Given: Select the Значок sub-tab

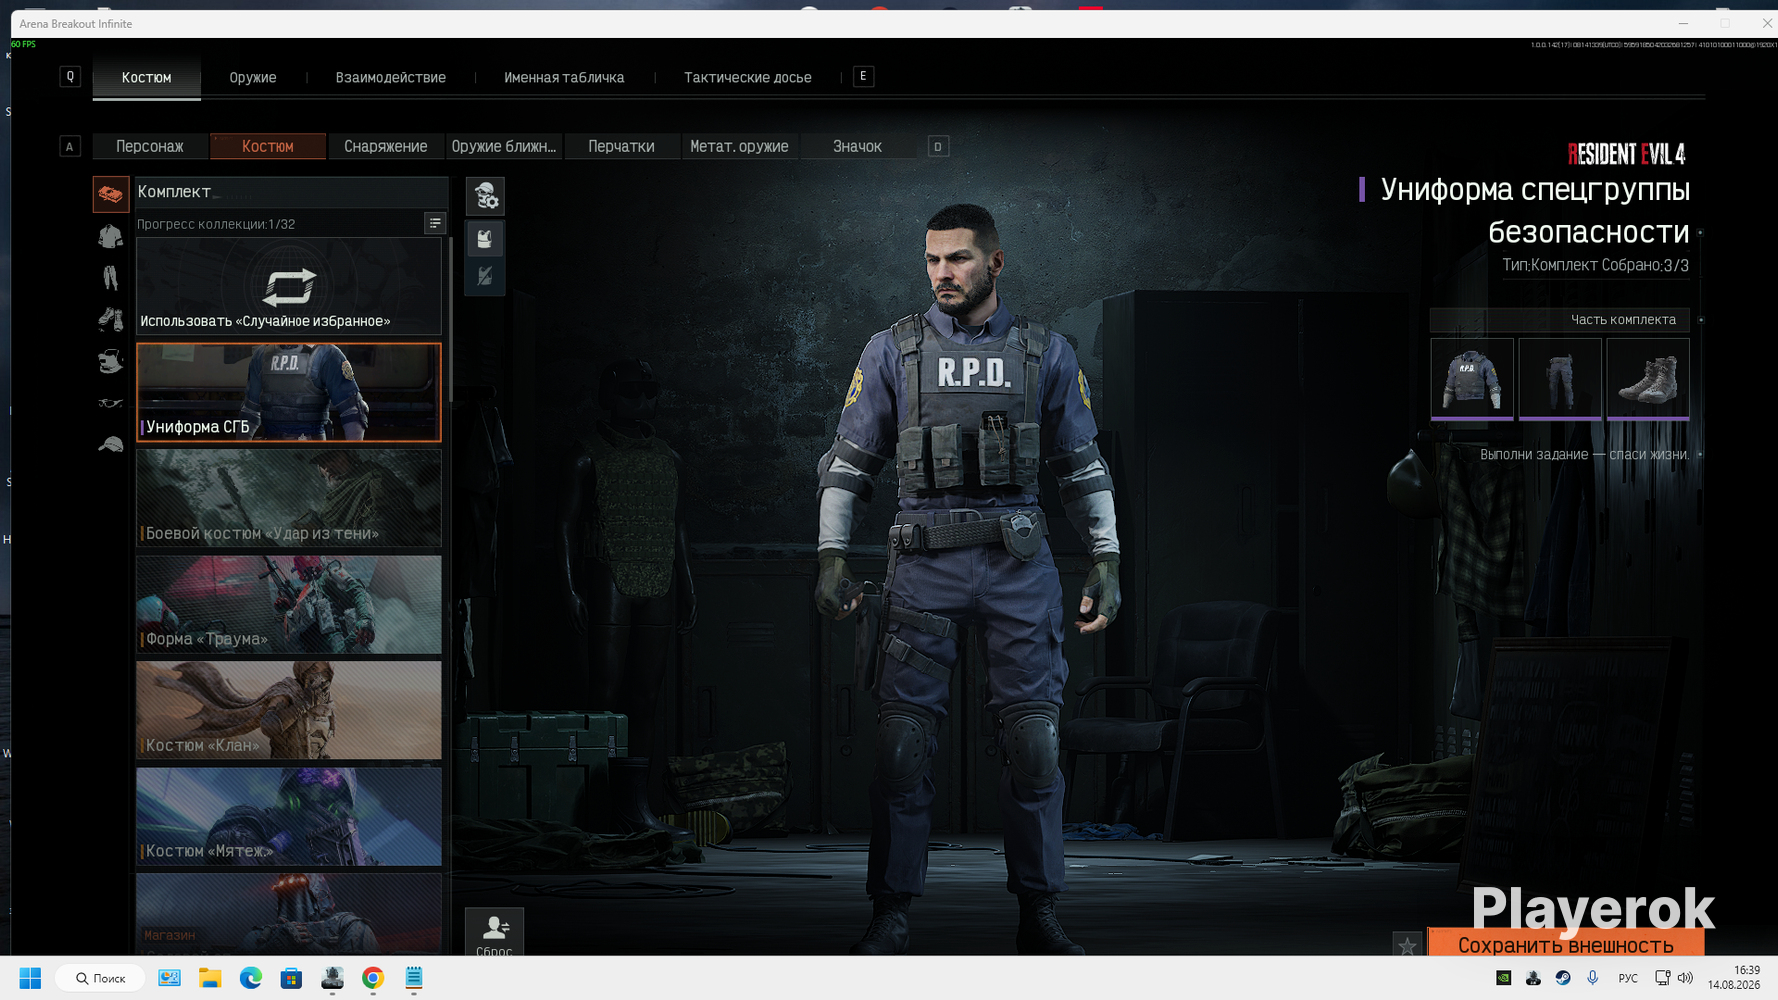Looking at the screenshot, I should pyautogui.click(x=857, y=146).
